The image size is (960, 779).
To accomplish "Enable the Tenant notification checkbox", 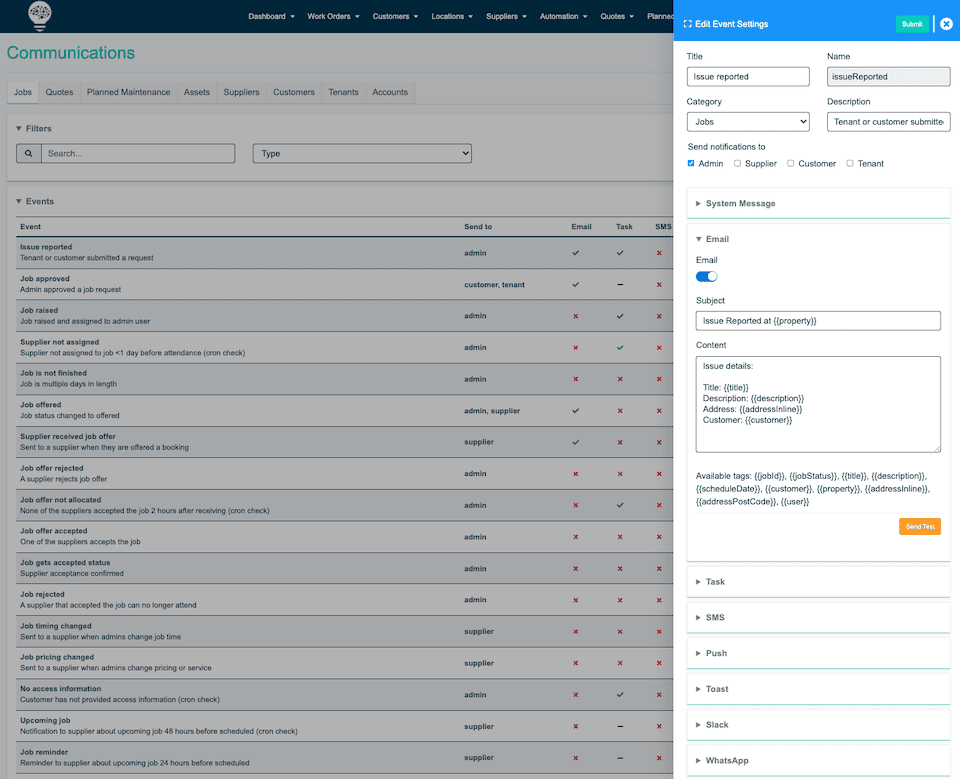I will click(849, 163).
